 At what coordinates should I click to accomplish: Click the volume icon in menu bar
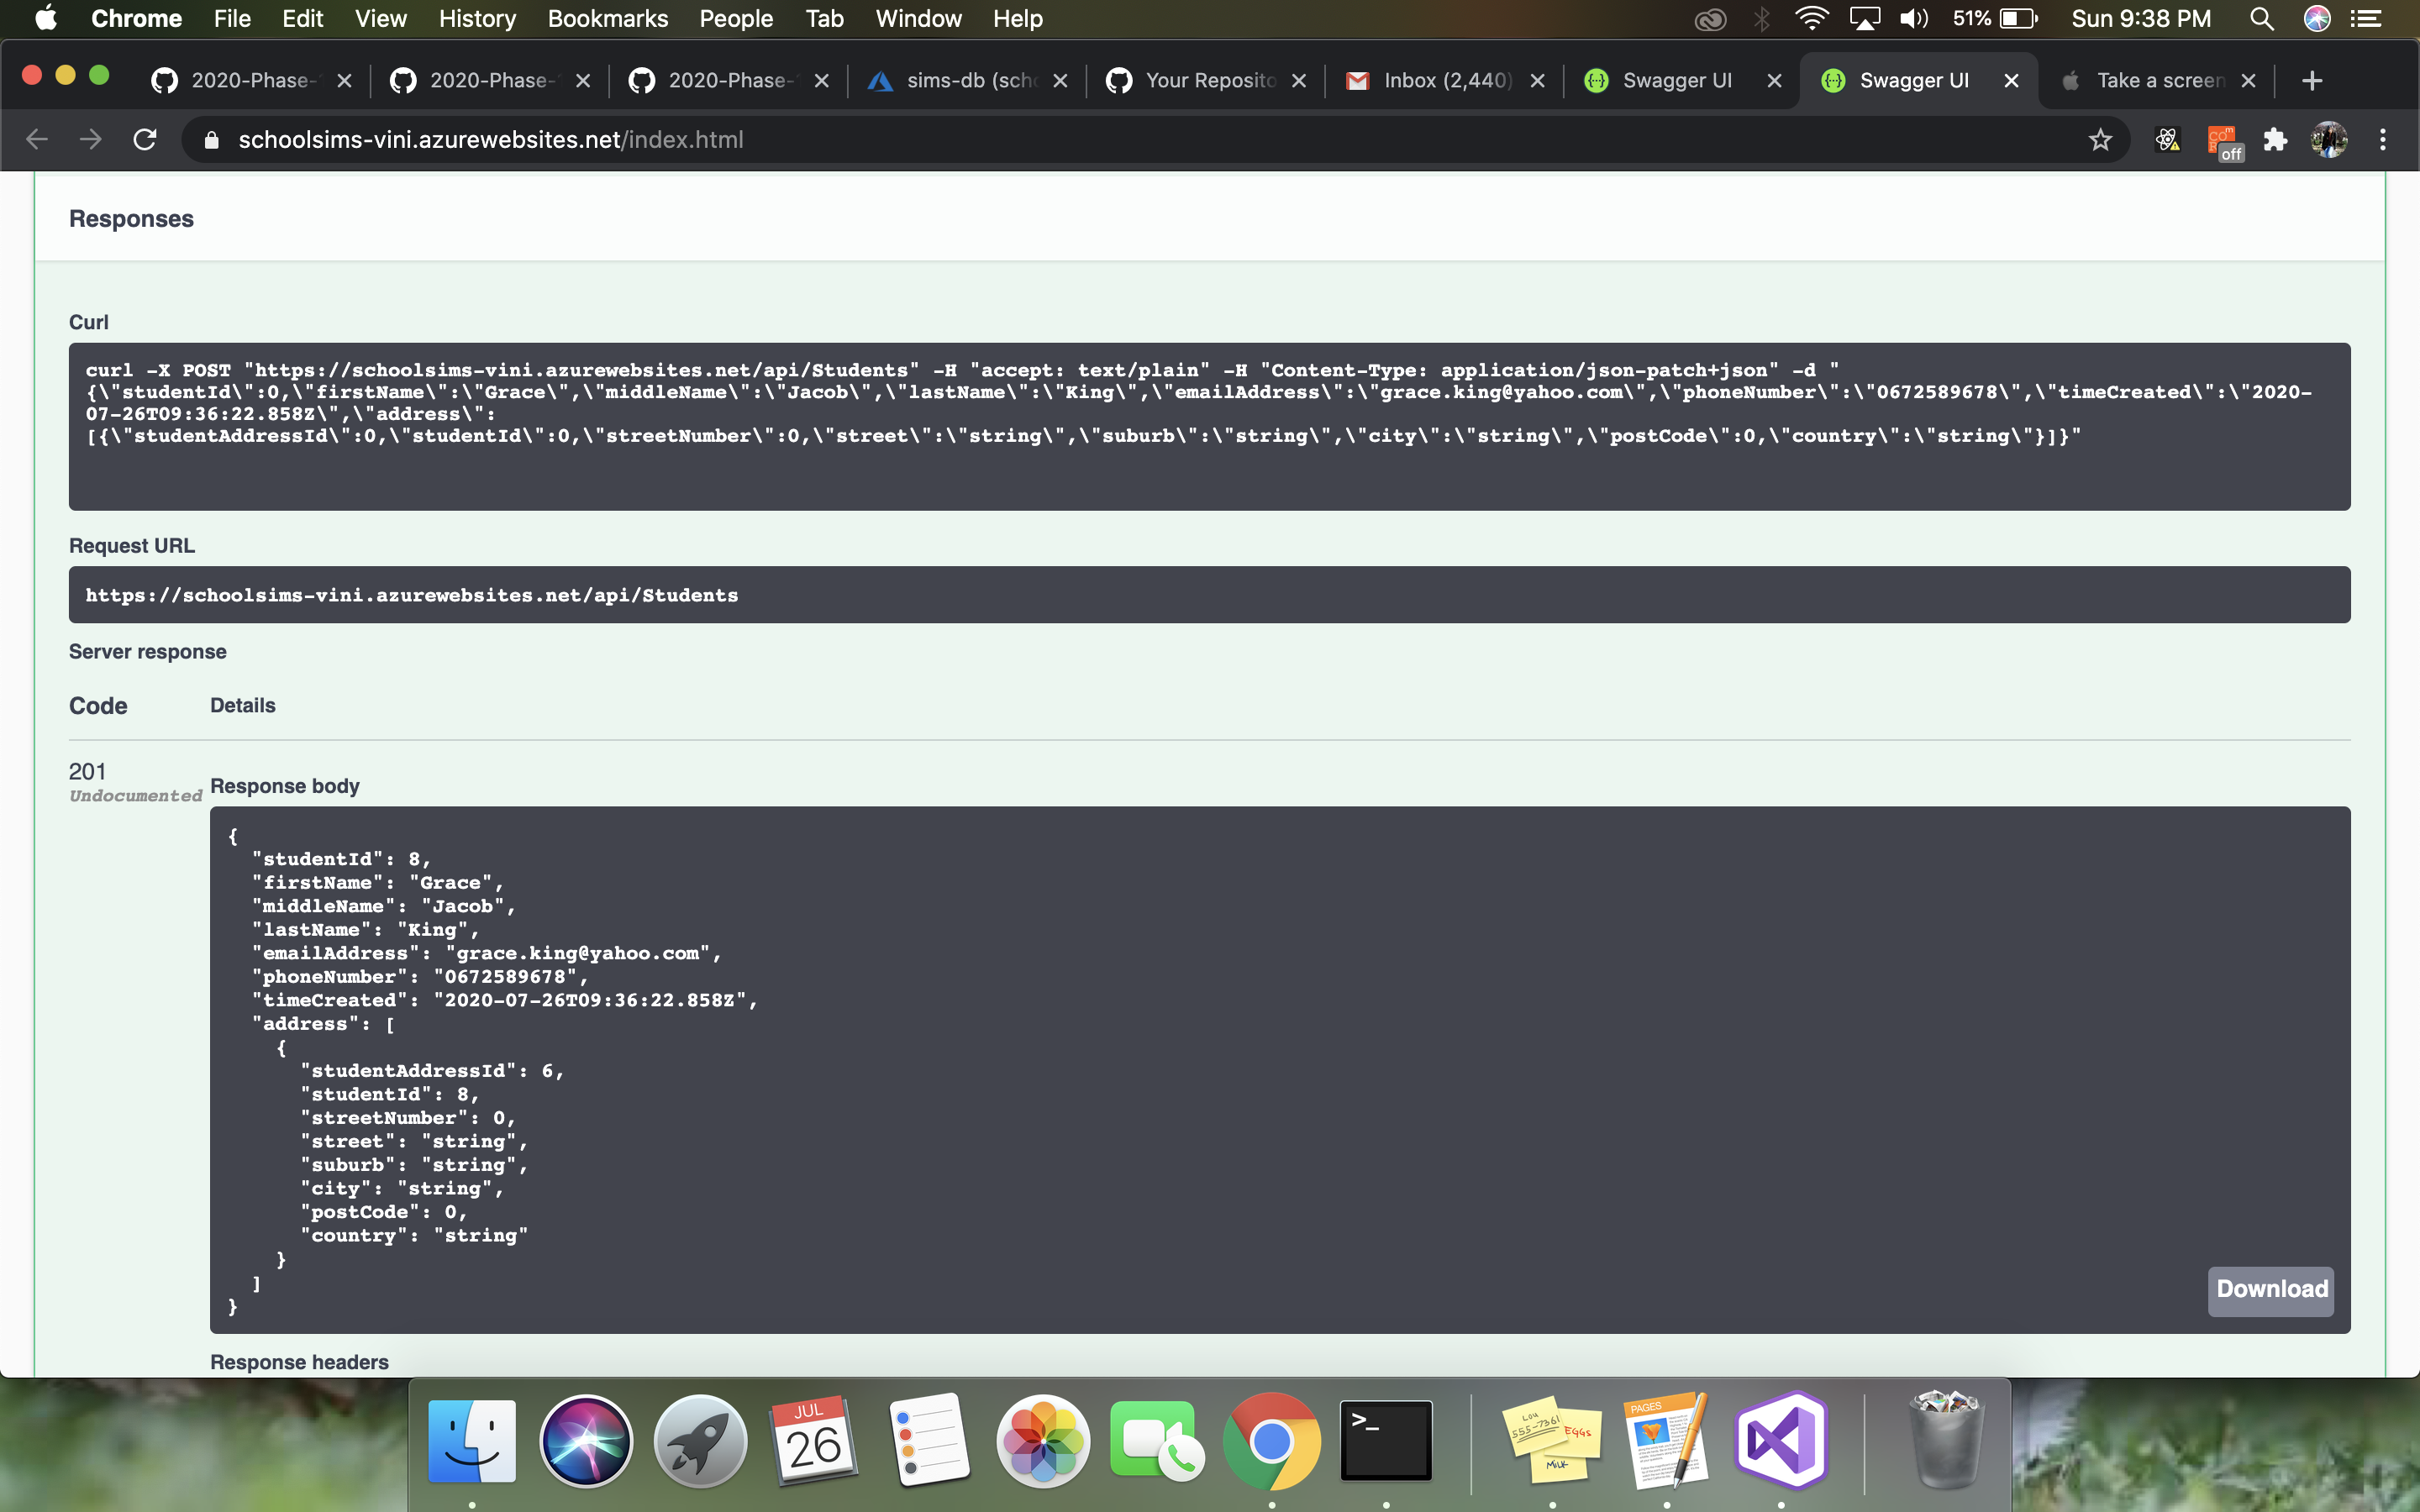(1913, 18)
